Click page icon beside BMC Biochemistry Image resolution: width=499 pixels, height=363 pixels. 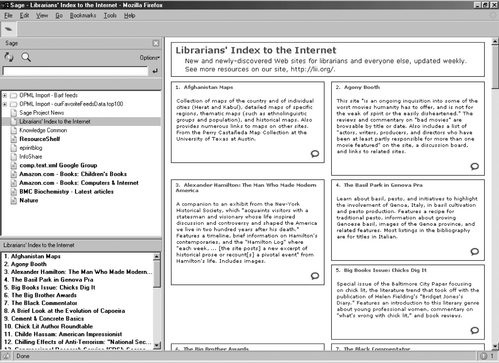[x=13, y=192]
